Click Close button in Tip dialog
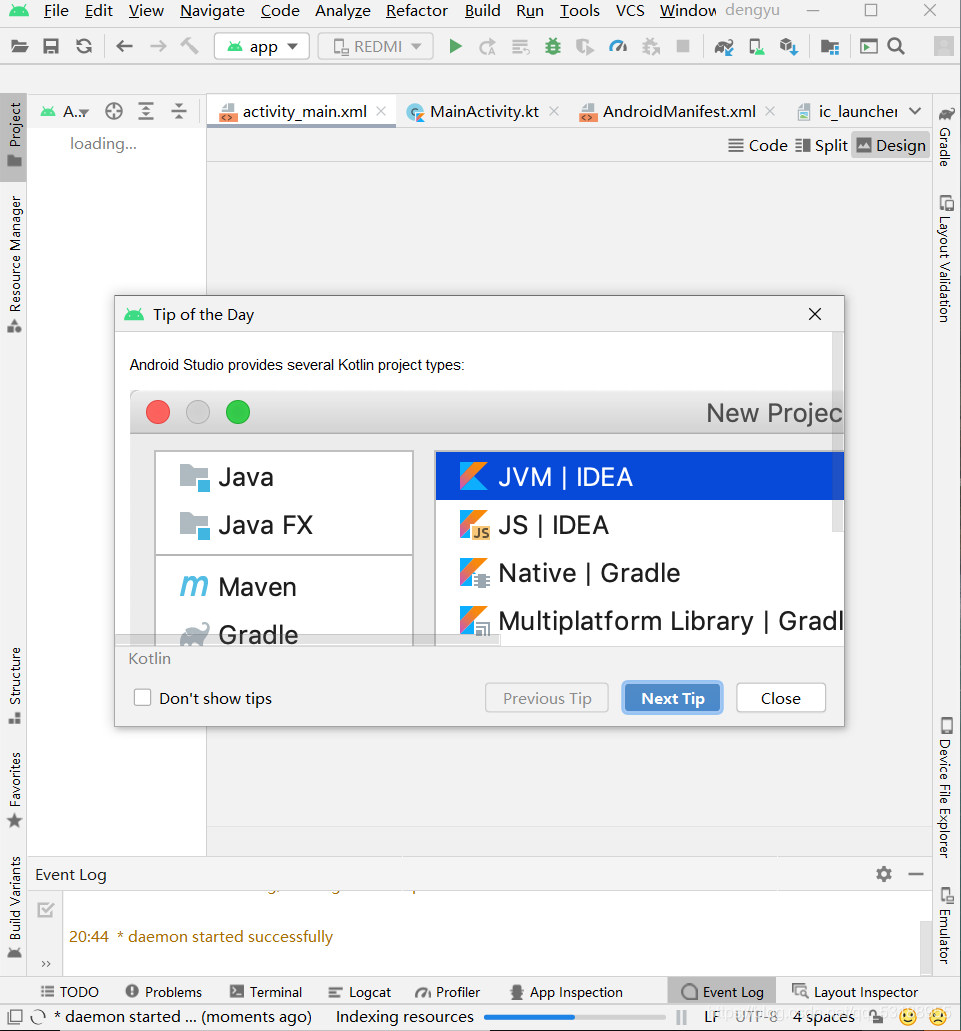This screenshot has height=1031, width=961. coord(781,698)
